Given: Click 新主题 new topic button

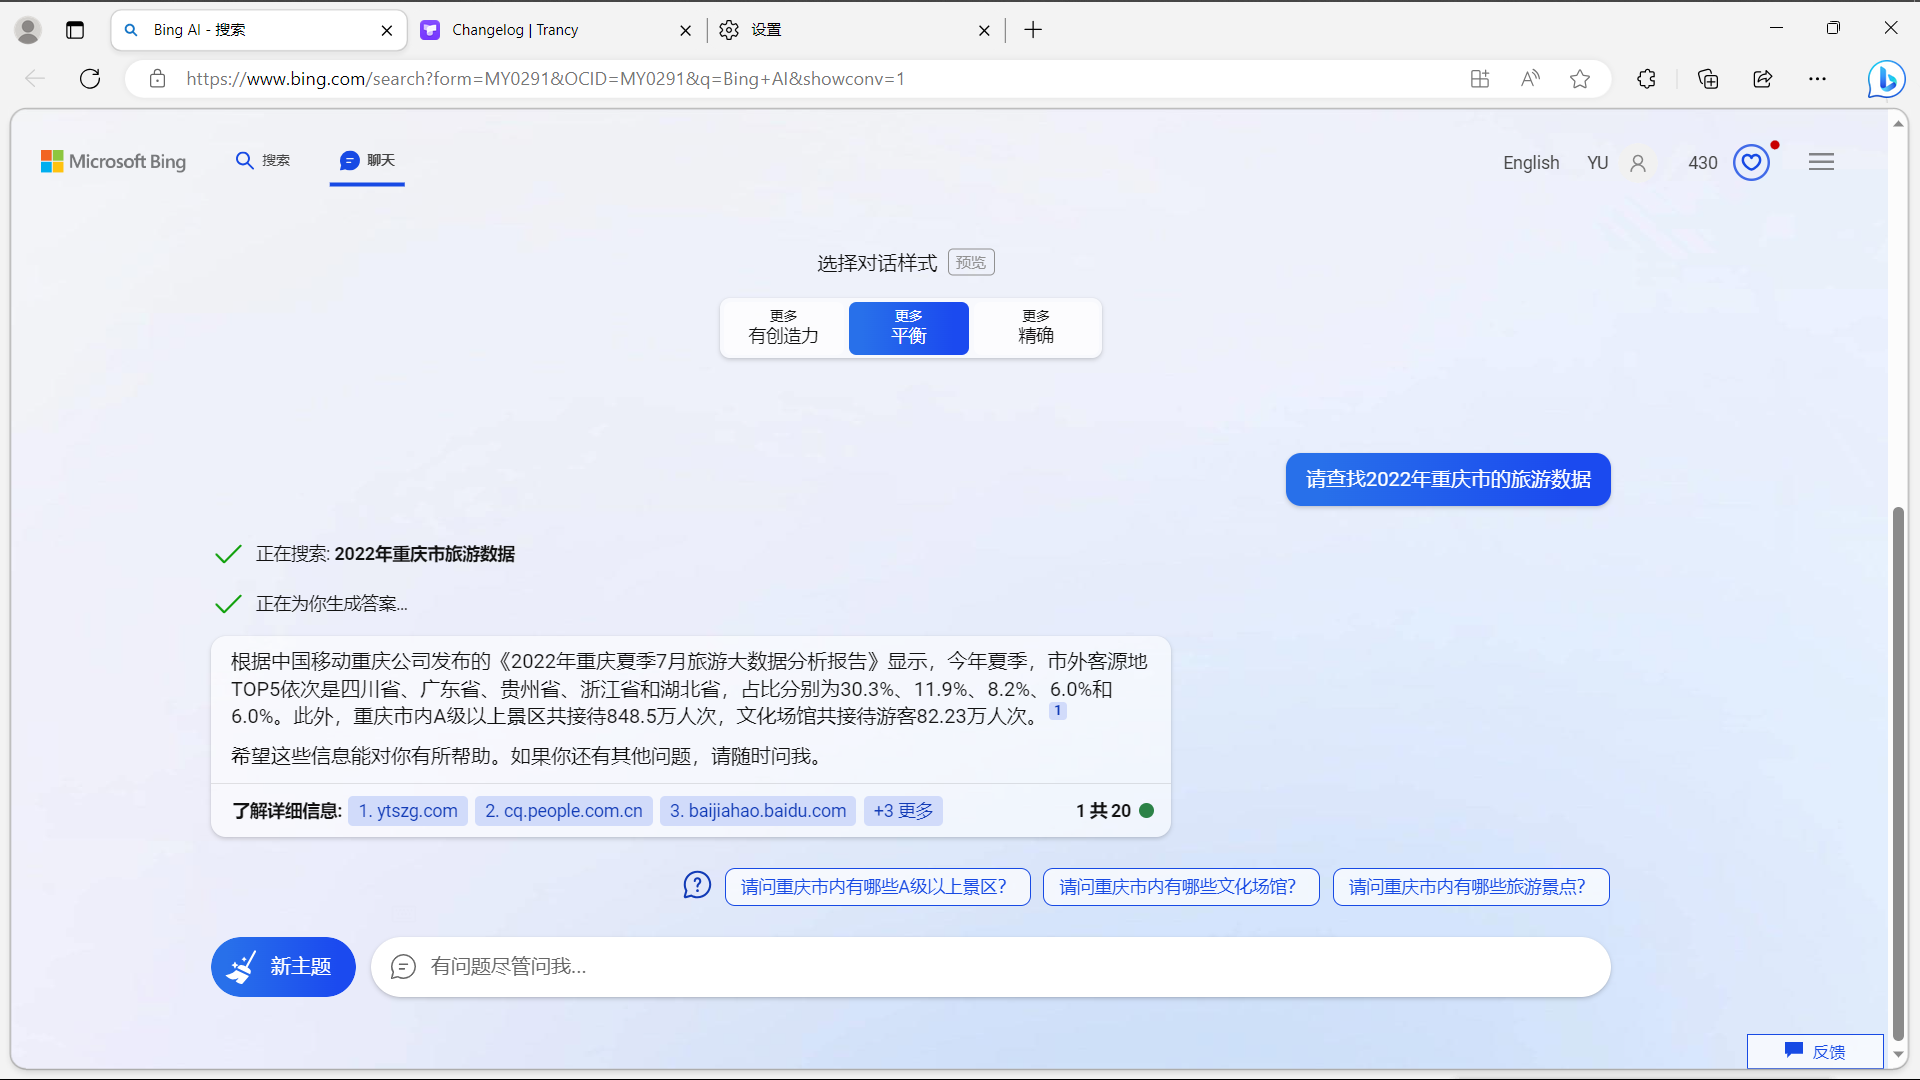Looking at the screenshot, I should click(283, 967).
